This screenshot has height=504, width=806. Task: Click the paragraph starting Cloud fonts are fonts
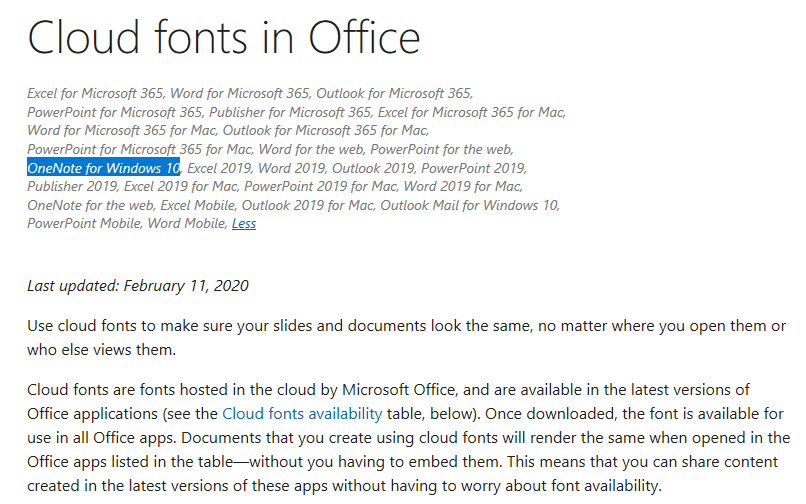(409, 438)
